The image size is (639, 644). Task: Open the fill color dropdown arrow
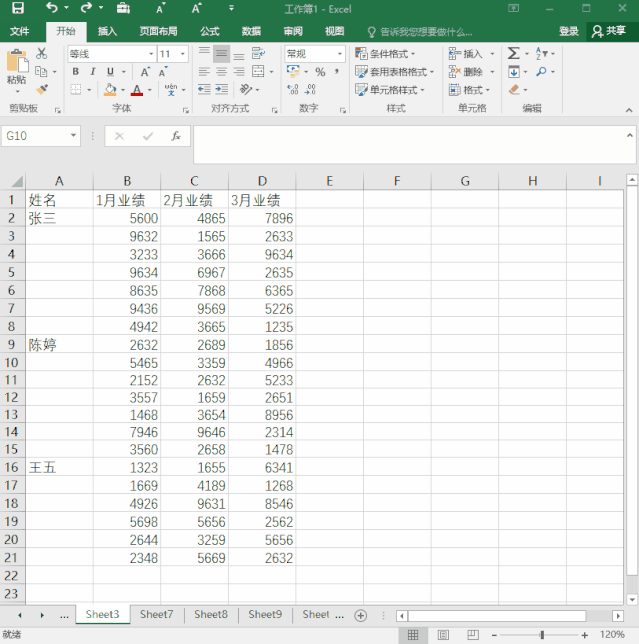[123, 90]
